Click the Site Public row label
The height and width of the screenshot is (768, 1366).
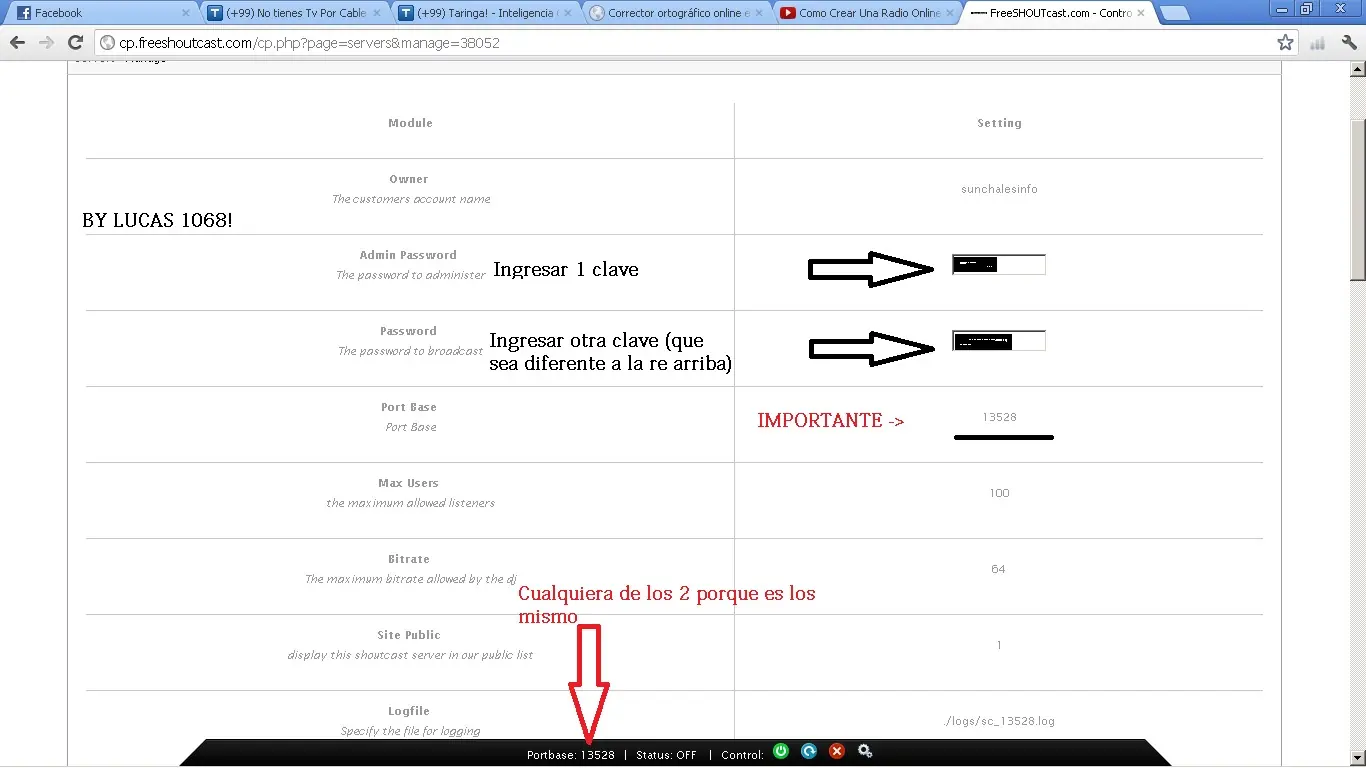coord(409,635)
